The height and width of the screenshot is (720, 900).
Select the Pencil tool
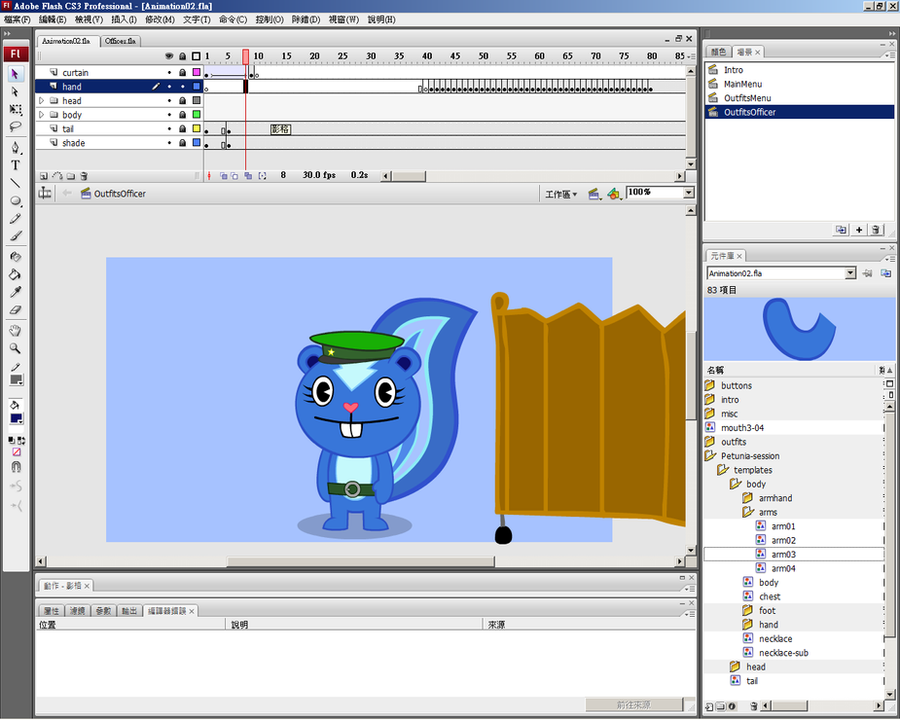point(15,218)
